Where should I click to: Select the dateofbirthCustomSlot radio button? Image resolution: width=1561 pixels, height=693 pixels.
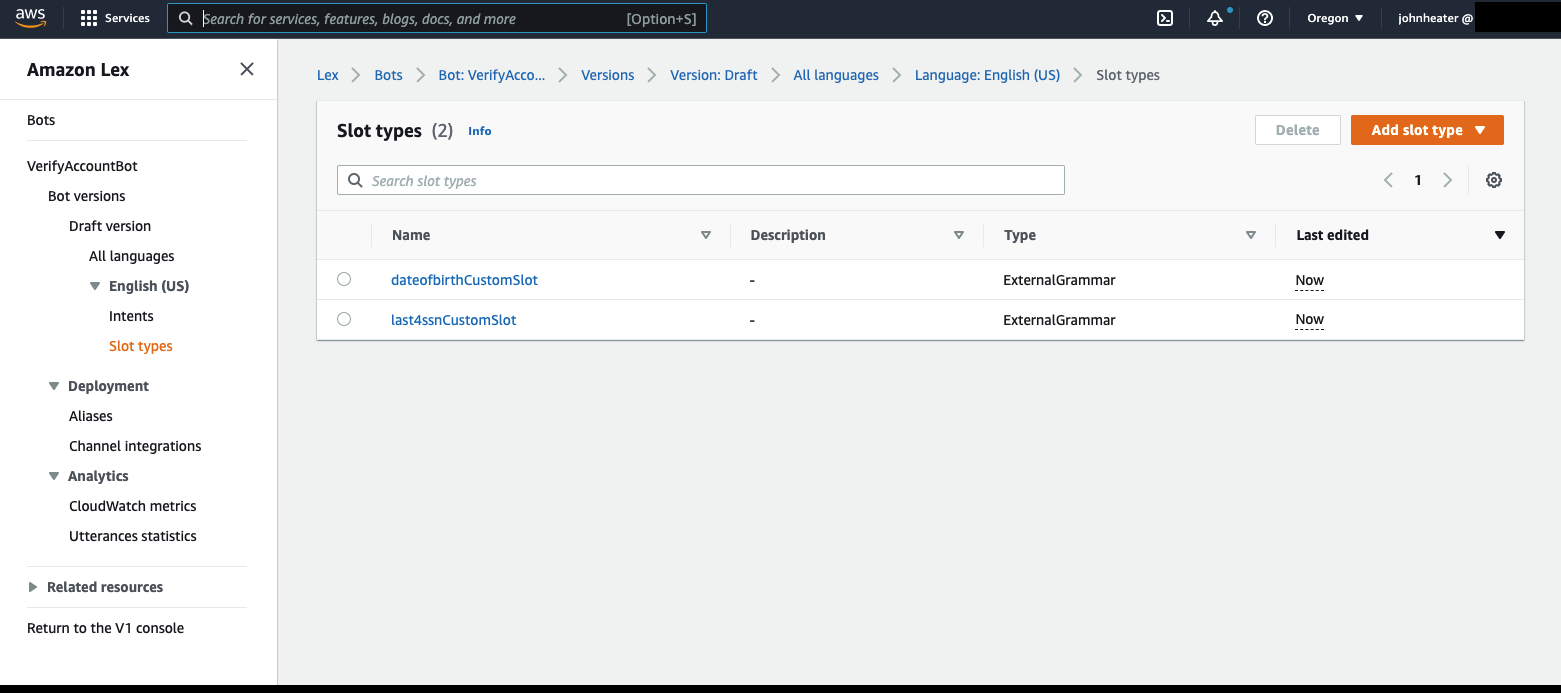(x=344, y=279)
